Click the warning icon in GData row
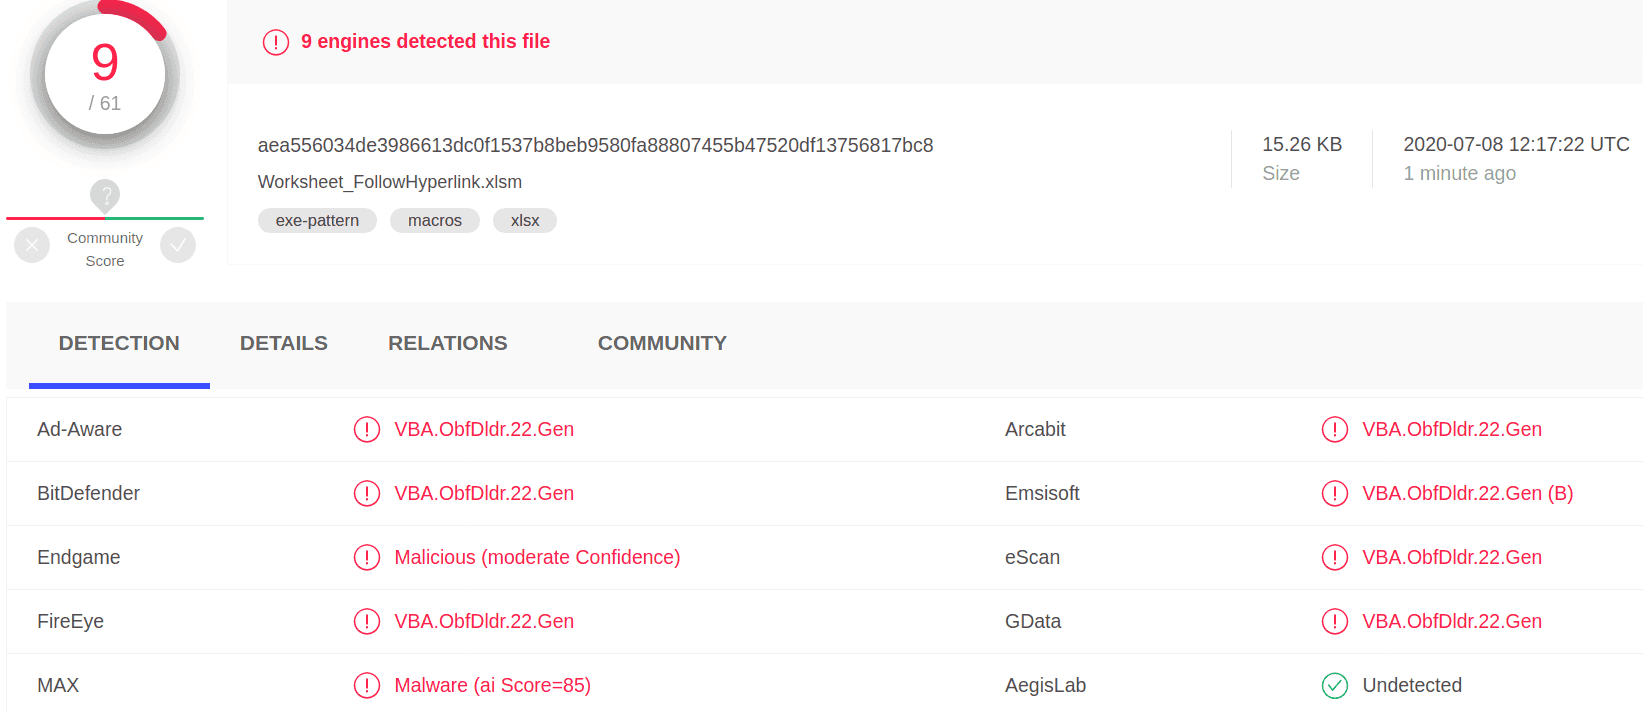Viewport: 1643px width, 712px height. [x=1335, y=622]
